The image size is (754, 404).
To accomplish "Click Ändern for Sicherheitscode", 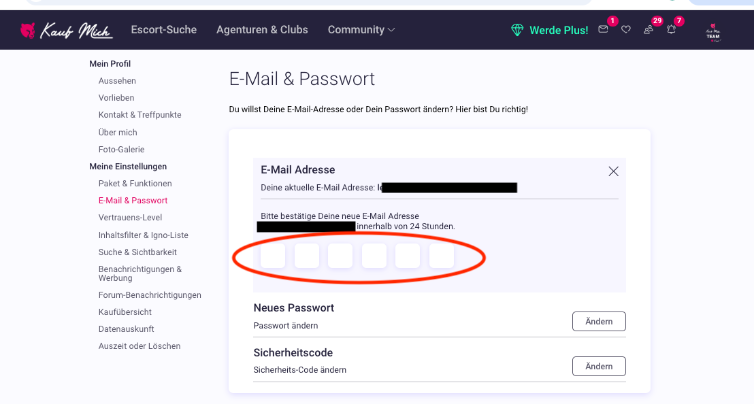I will (x=599, y=366).
